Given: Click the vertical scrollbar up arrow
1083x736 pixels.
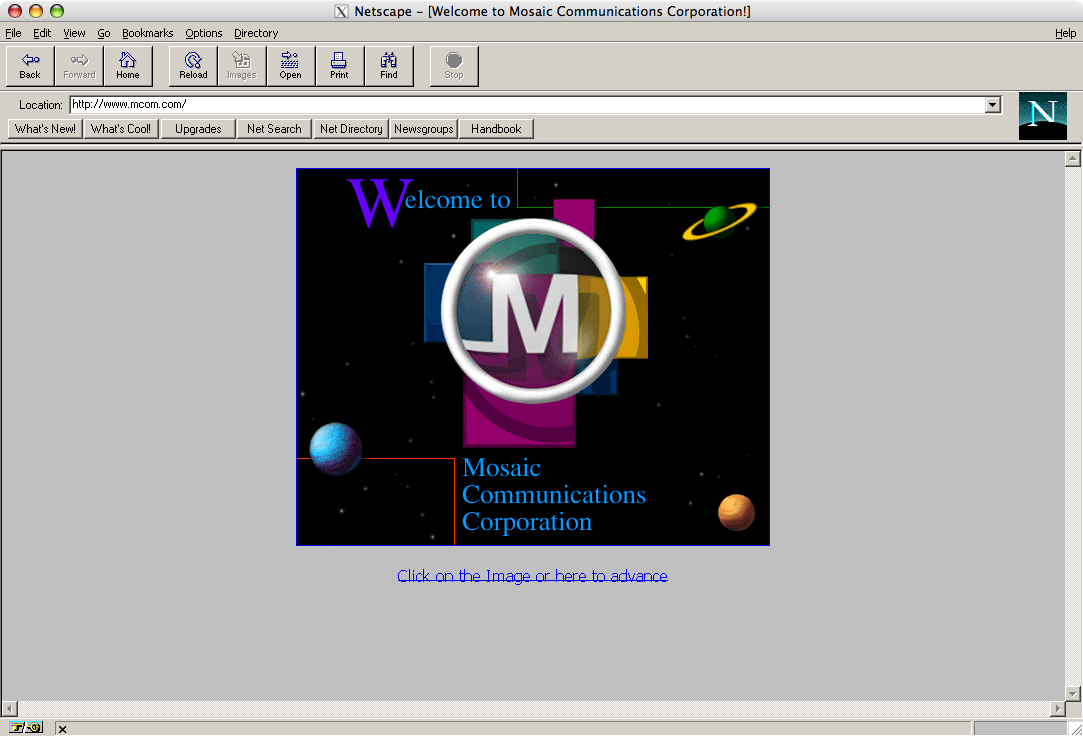Looking at the screenshot, I should [x=1073, y=159].
